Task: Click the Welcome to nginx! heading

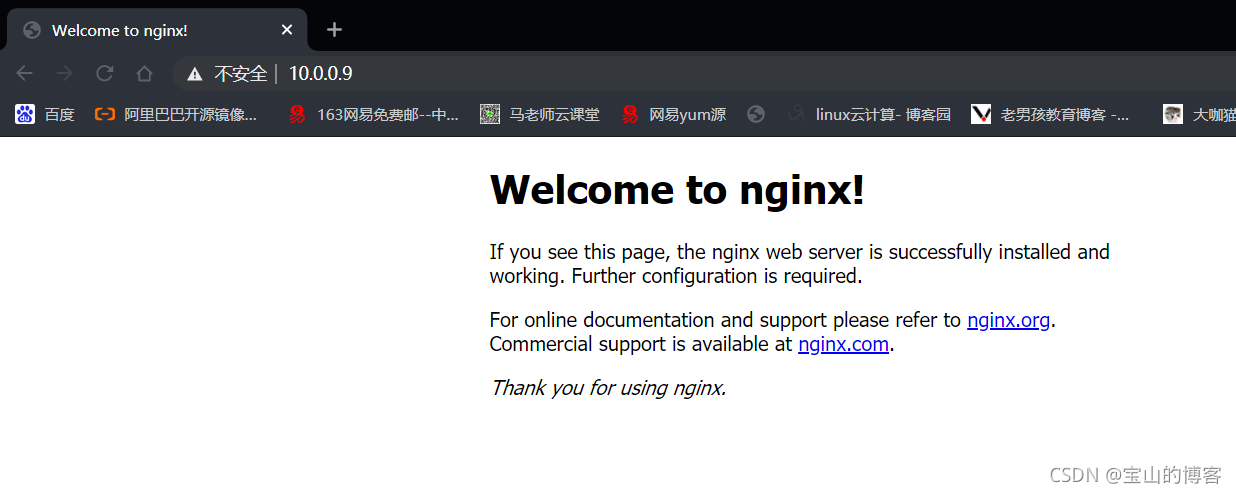Action: [677, 189]
